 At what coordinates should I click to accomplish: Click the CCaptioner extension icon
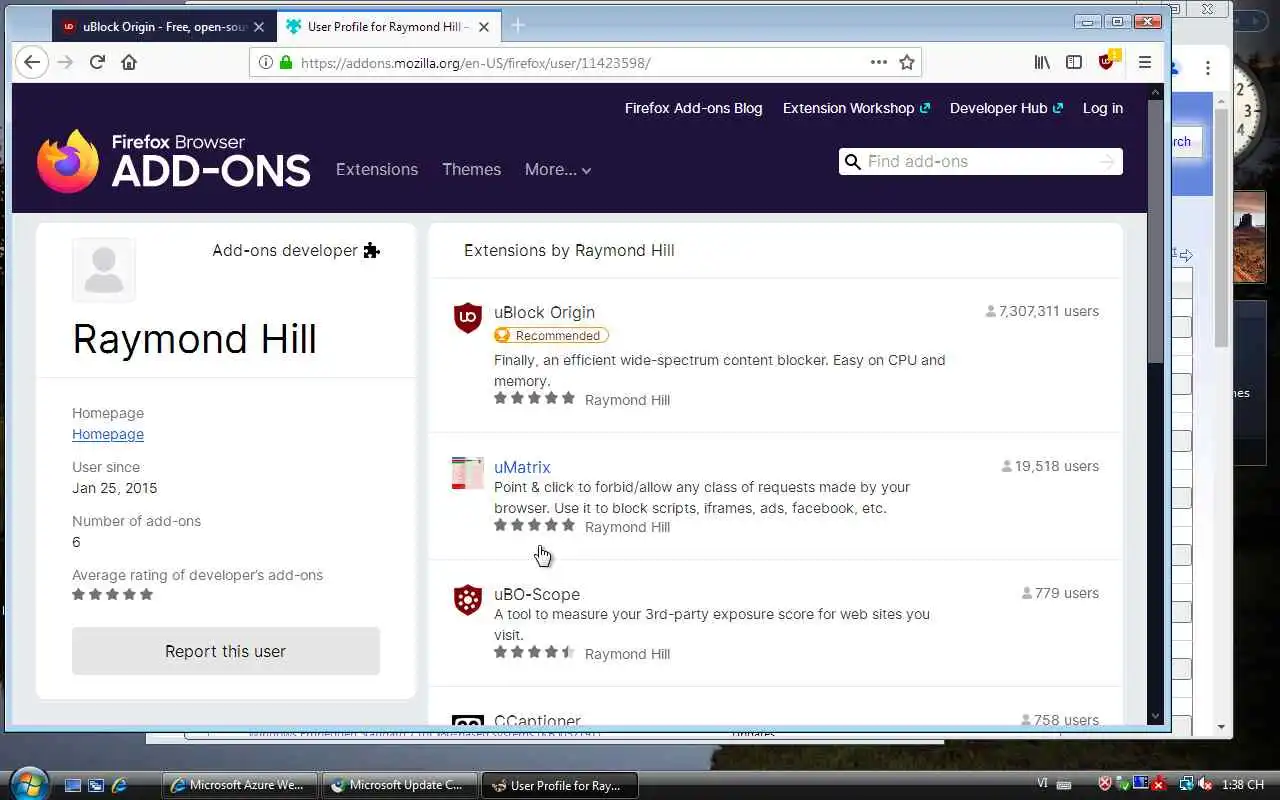point(468,720)
